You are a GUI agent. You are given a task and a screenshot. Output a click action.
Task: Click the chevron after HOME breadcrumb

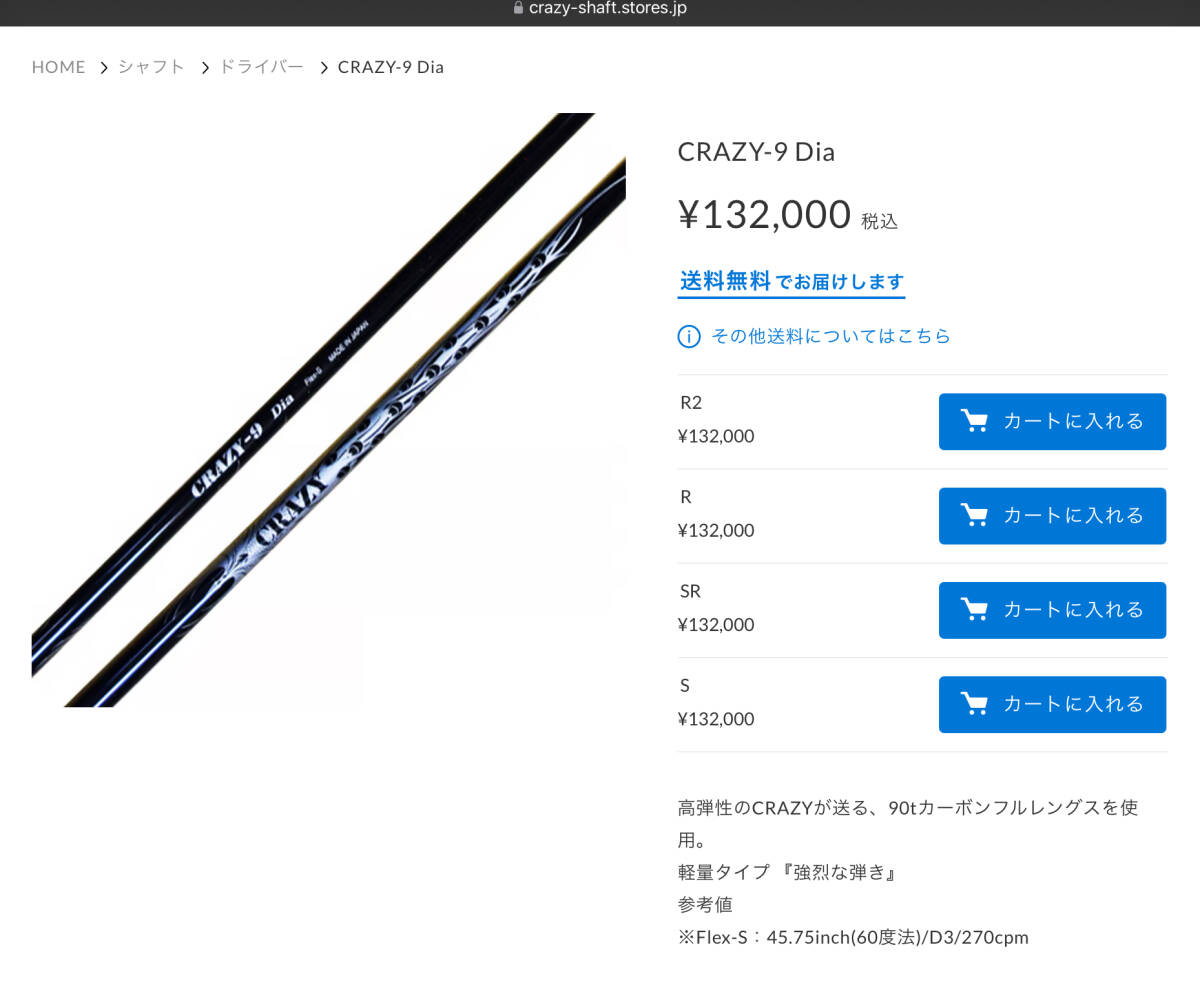[103, 68]
